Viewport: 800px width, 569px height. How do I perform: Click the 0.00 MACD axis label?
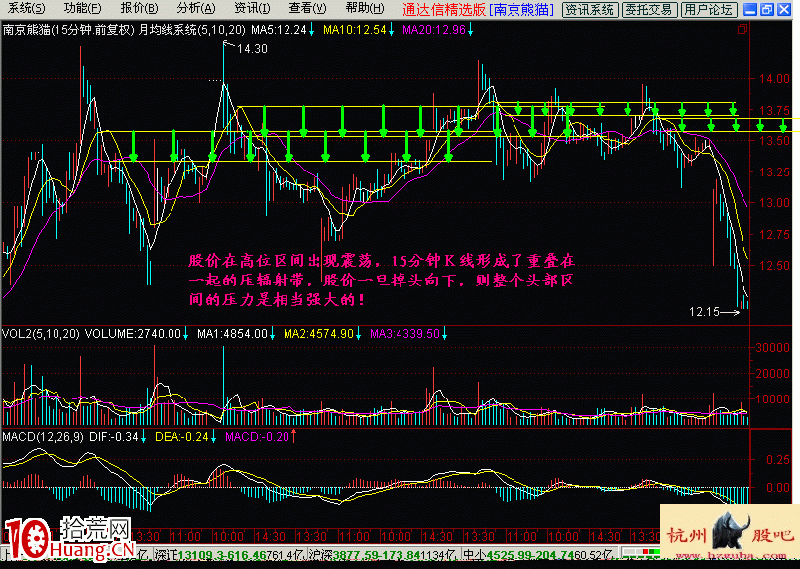(778, 488)
